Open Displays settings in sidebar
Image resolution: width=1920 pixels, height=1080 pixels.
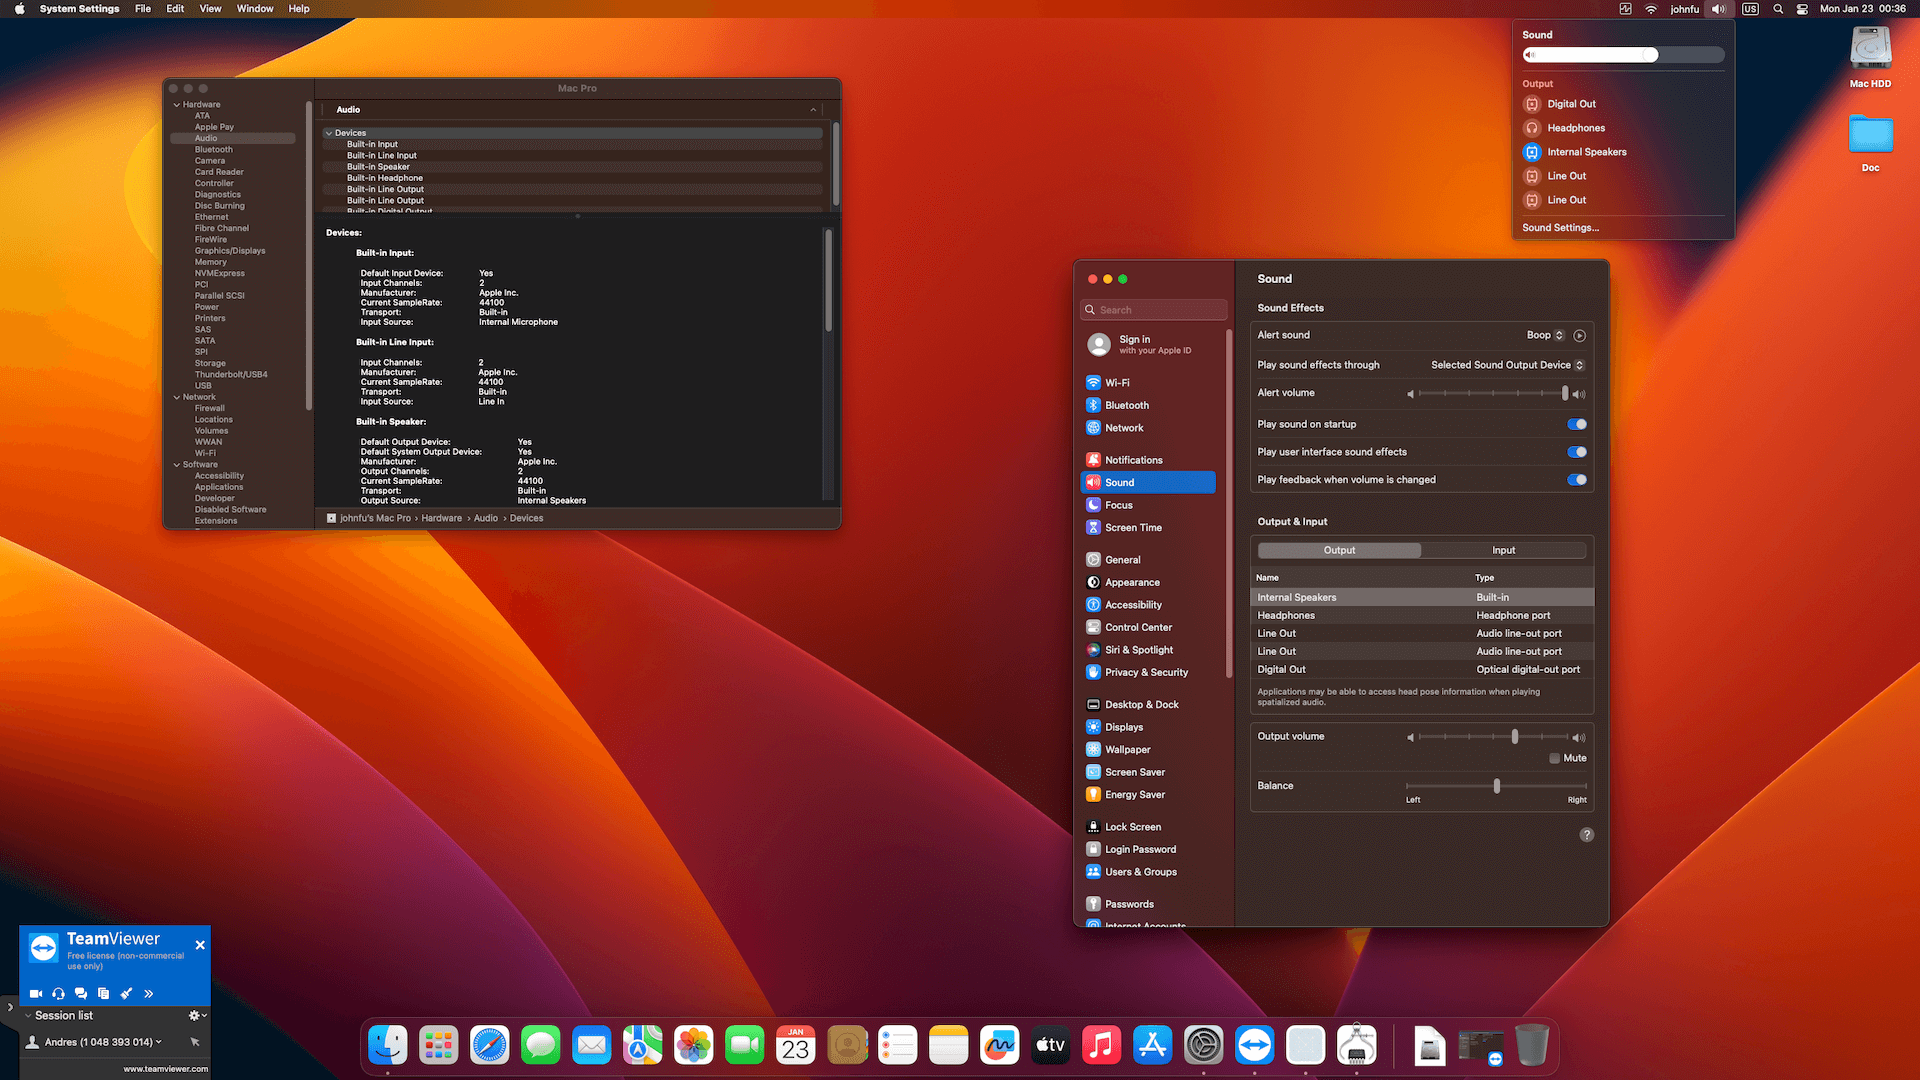tap(1148, 728)
